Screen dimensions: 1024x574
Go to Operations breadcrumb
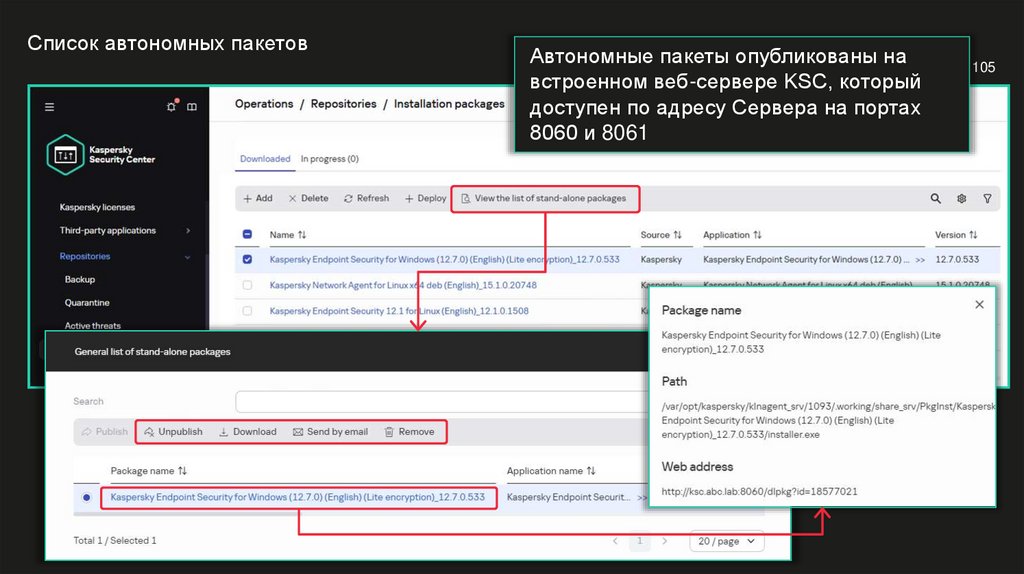264,104
